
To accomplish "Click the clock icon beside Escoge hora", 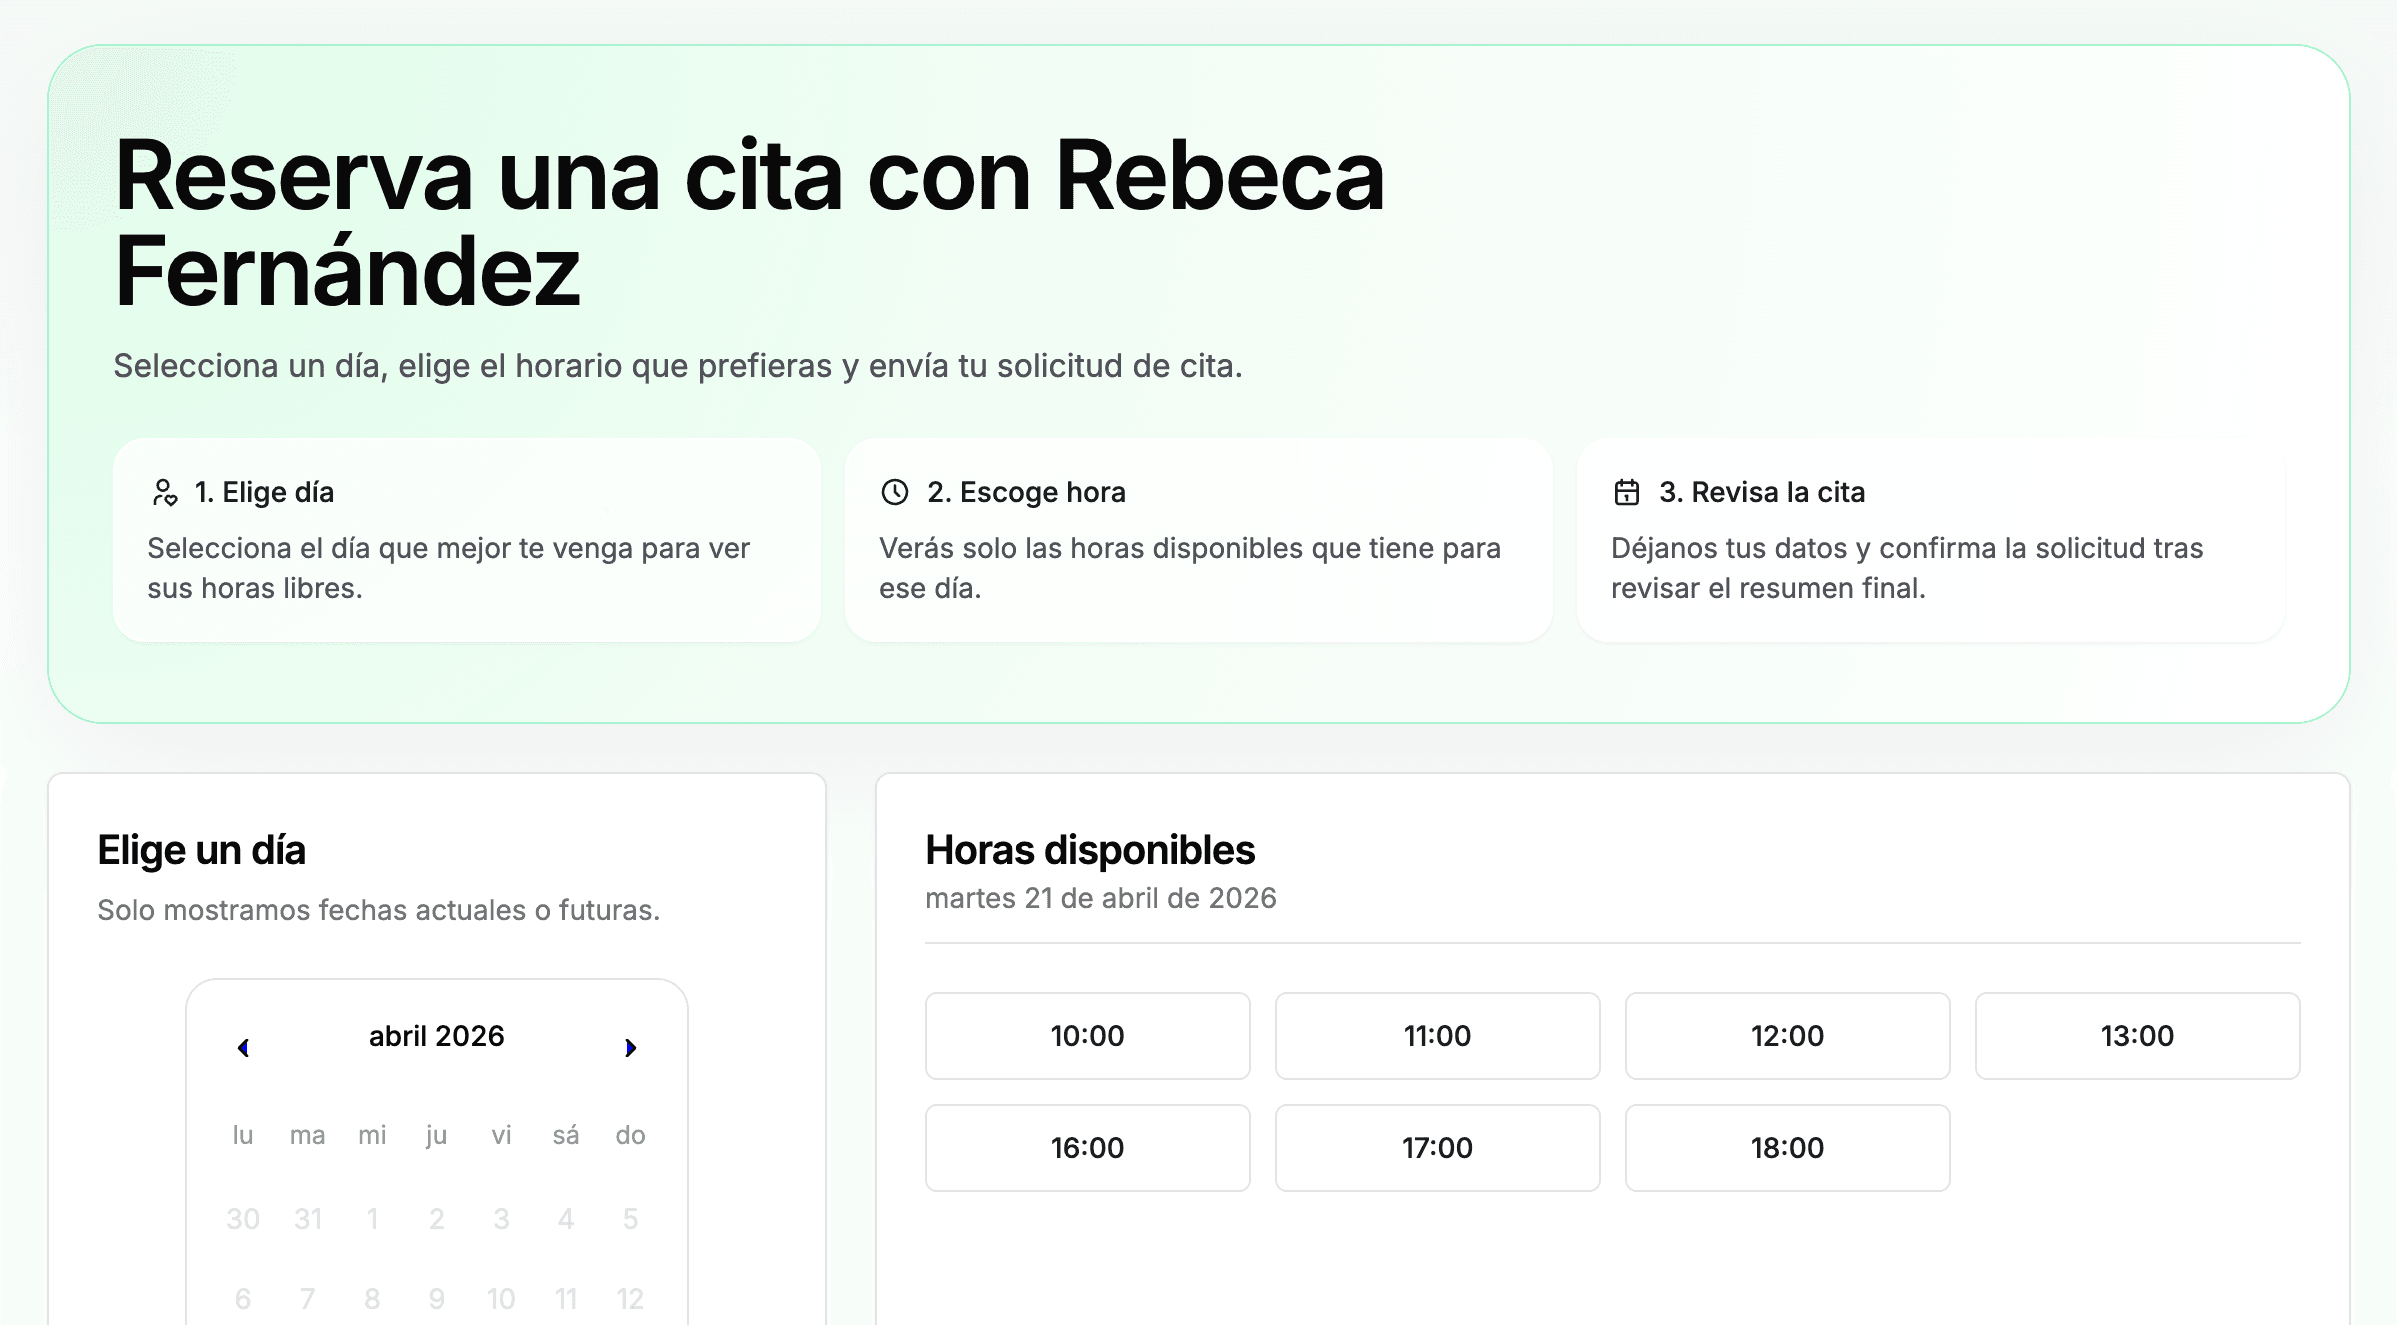I will tap(894, 492).
